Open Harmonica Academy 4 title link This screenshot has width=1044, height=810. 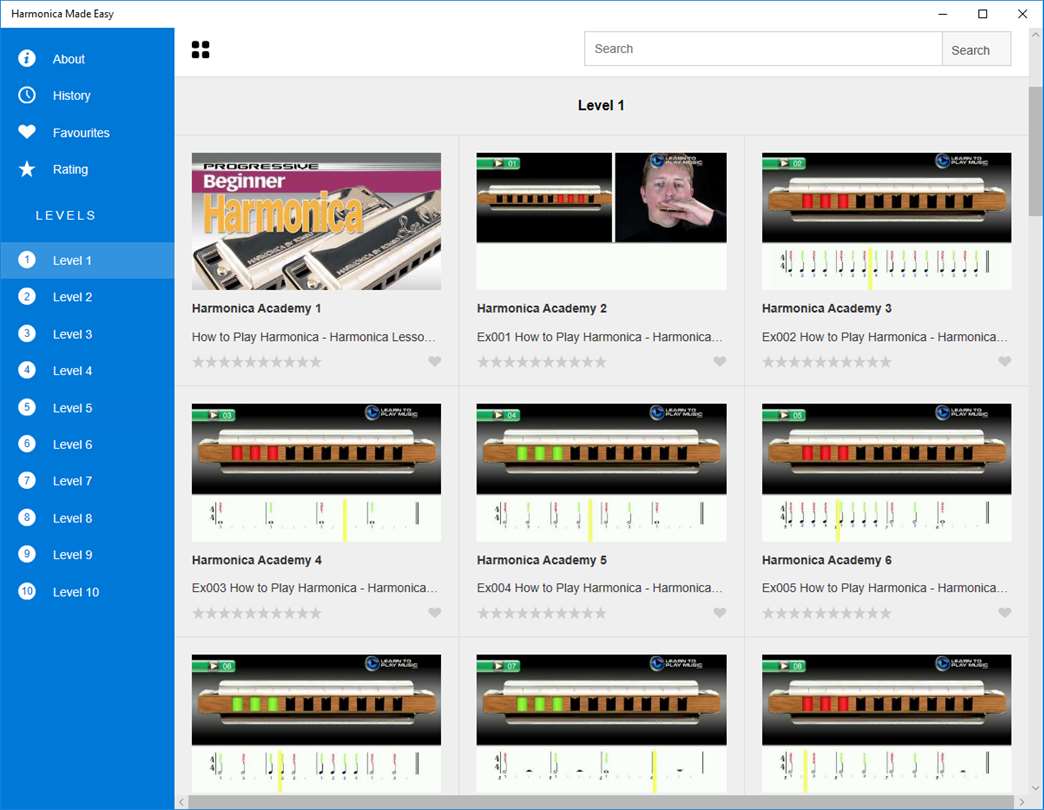tap(256, 560)
